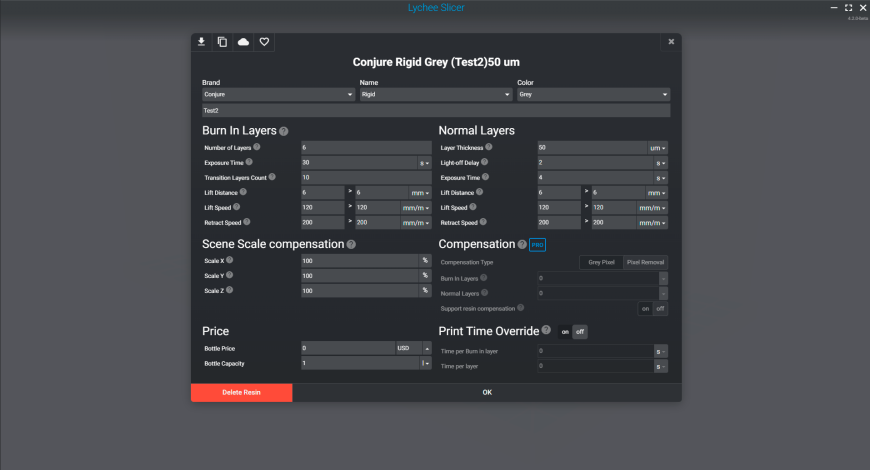870x470 pixels.
Task: Open help for Burn In Layers heading
Action: click(x=284, y=132)
